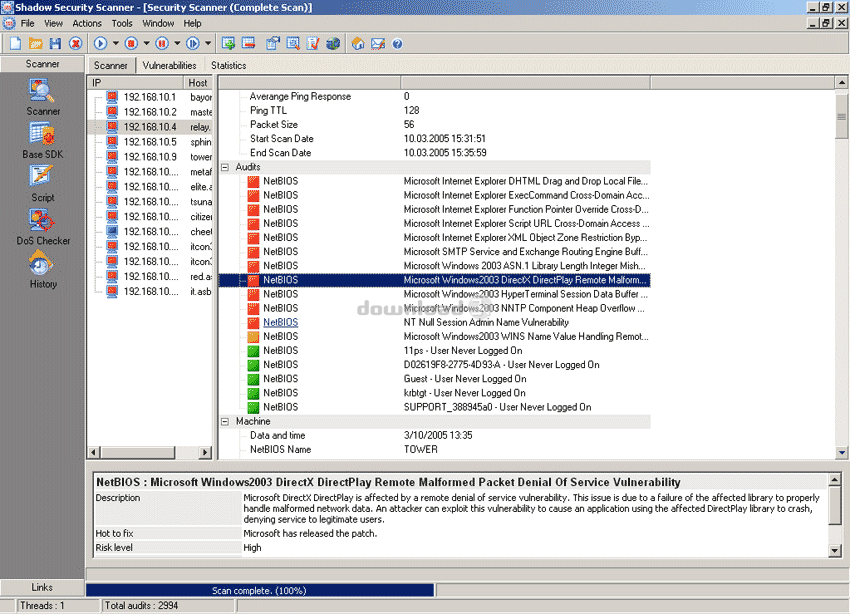Viewport: 850px width, 614px height.
Task: Click the checklist toolbar icon with red checkmark
Action: coord(313,43)
